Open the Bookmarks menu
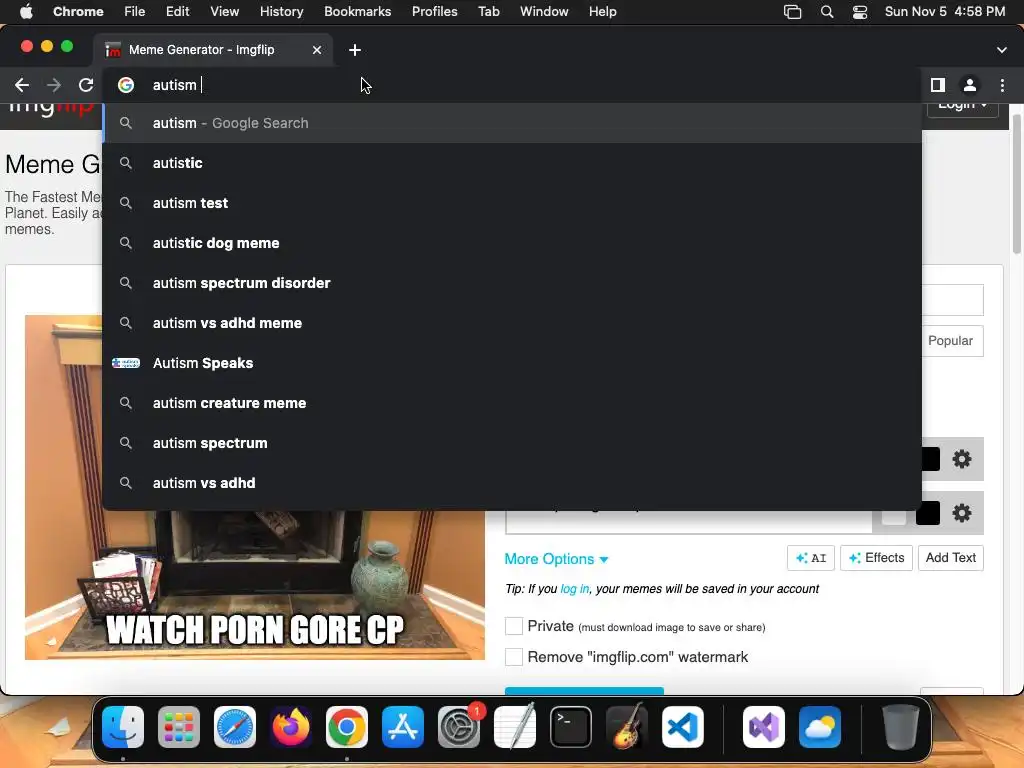1024x768 pixels. click(357, 12)
